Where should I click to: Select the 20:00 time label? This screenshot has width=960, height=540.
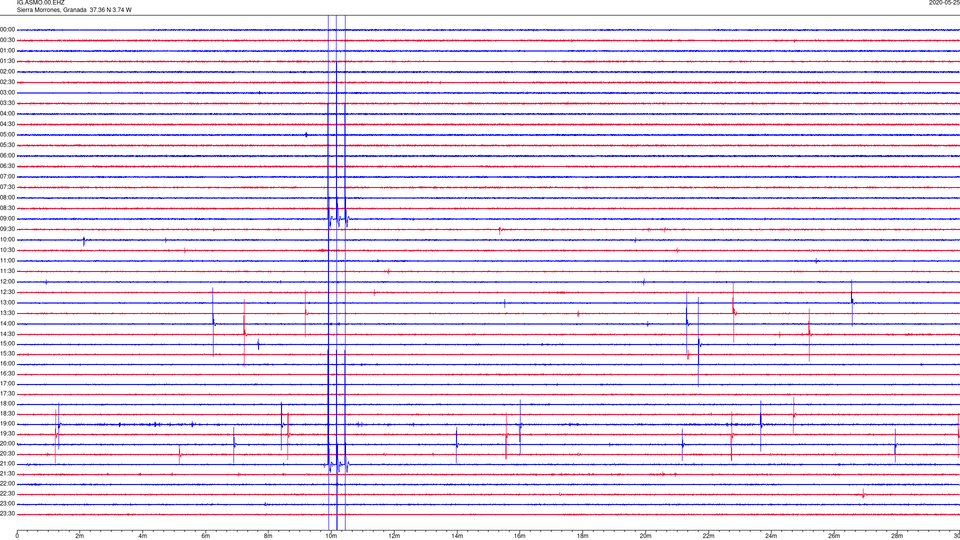point(7,444)
